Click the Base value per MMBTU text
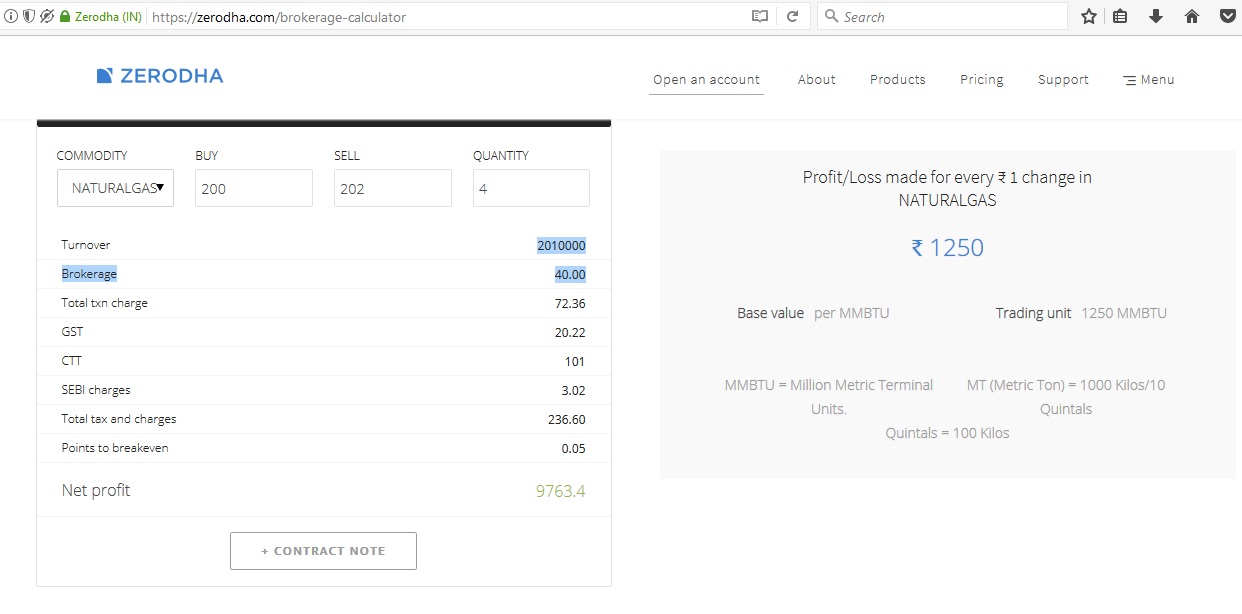The image size is (1242, 614). pyautogui.click(x=813, y=313)
